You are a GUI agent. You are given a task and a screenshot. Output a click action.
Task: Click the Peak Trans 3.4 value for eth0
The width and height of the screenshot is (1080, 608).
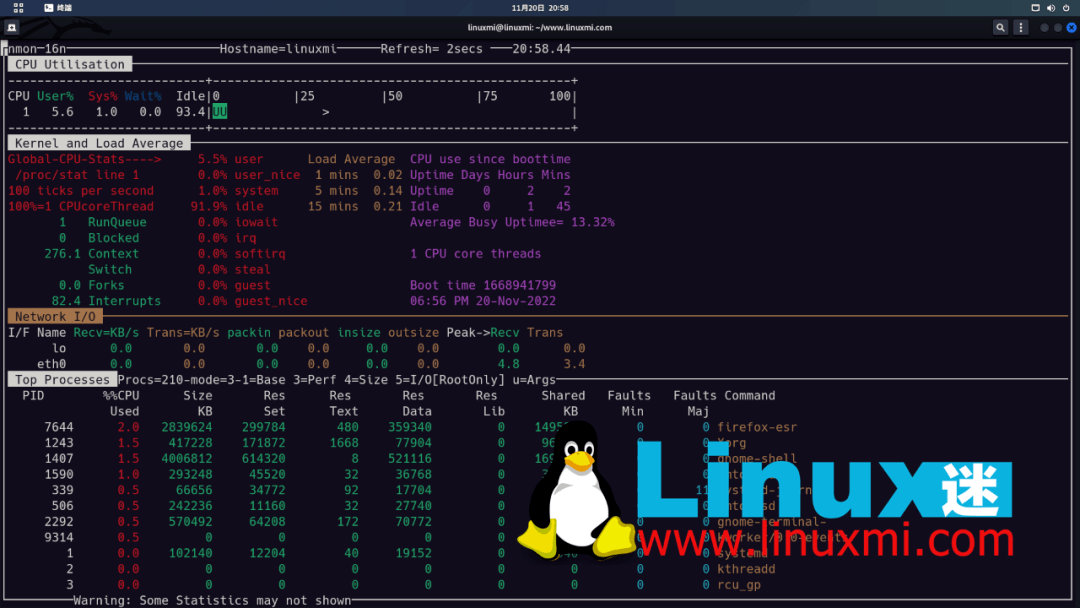tap(574, 364)
